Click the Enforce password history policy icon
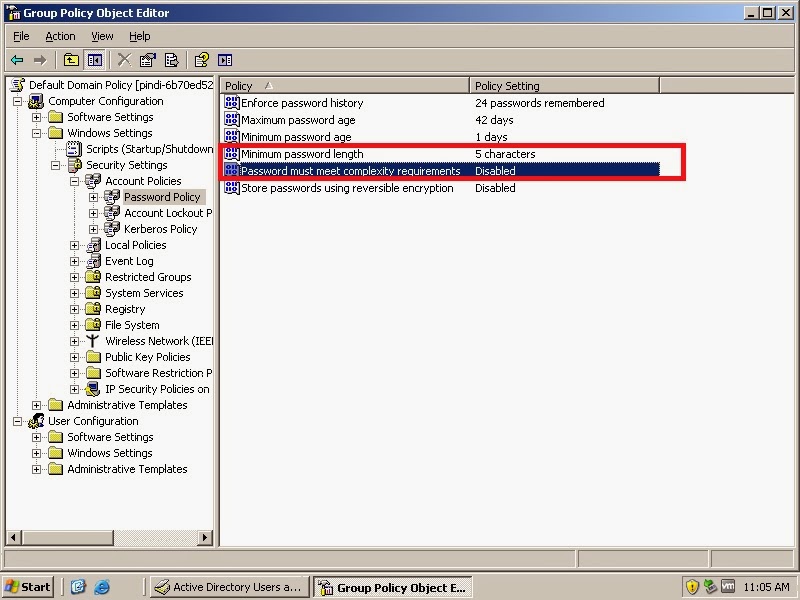This screenshot has height=600, width=800. tap(232, 103)
